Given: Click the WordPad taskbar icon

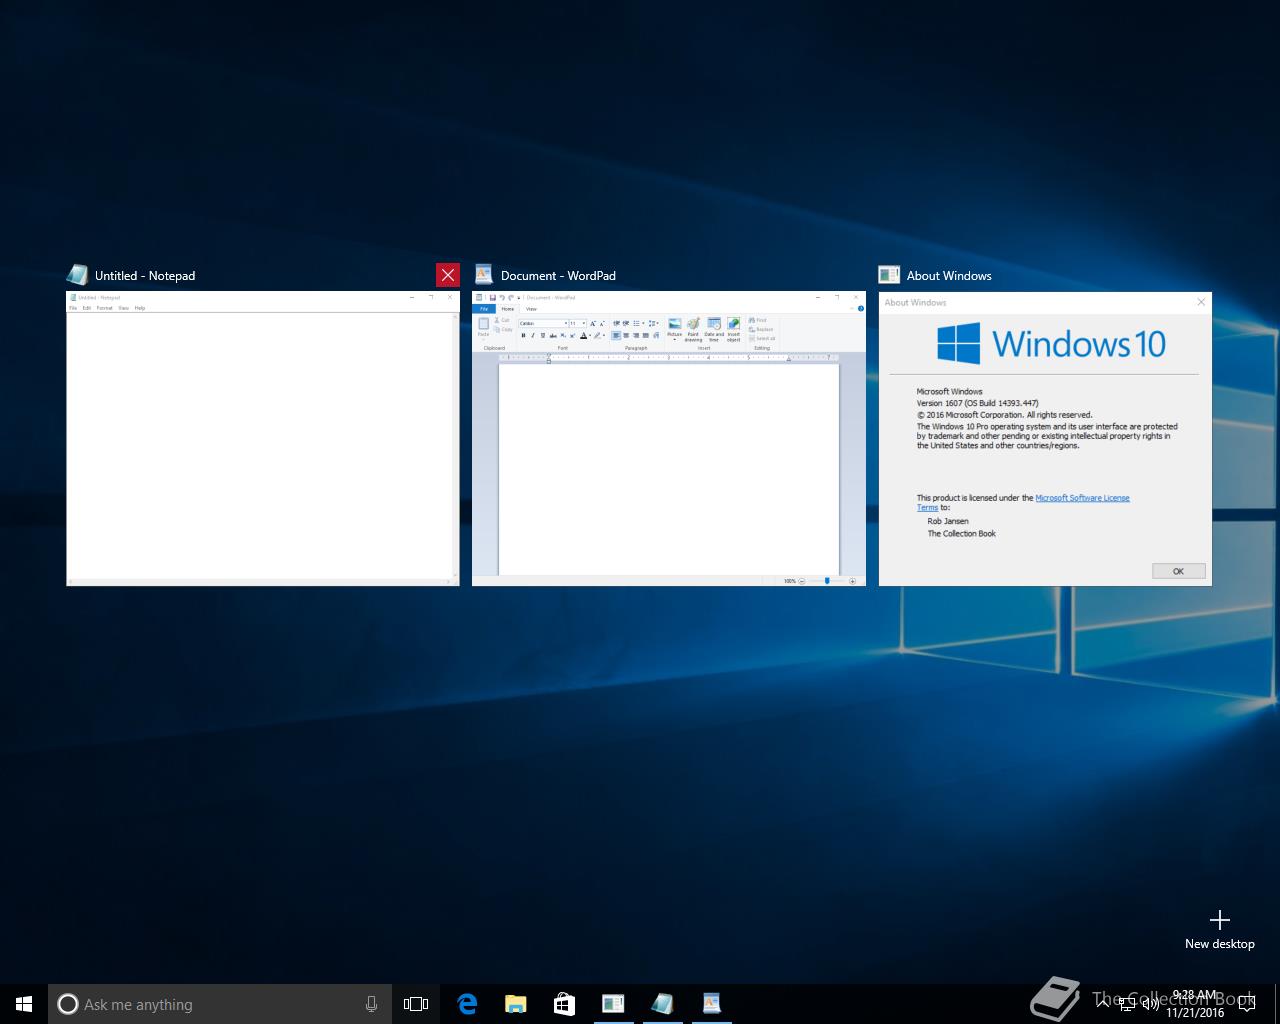Looking at the screenshot, I should pyautogui.click(x=711, y=1004).
